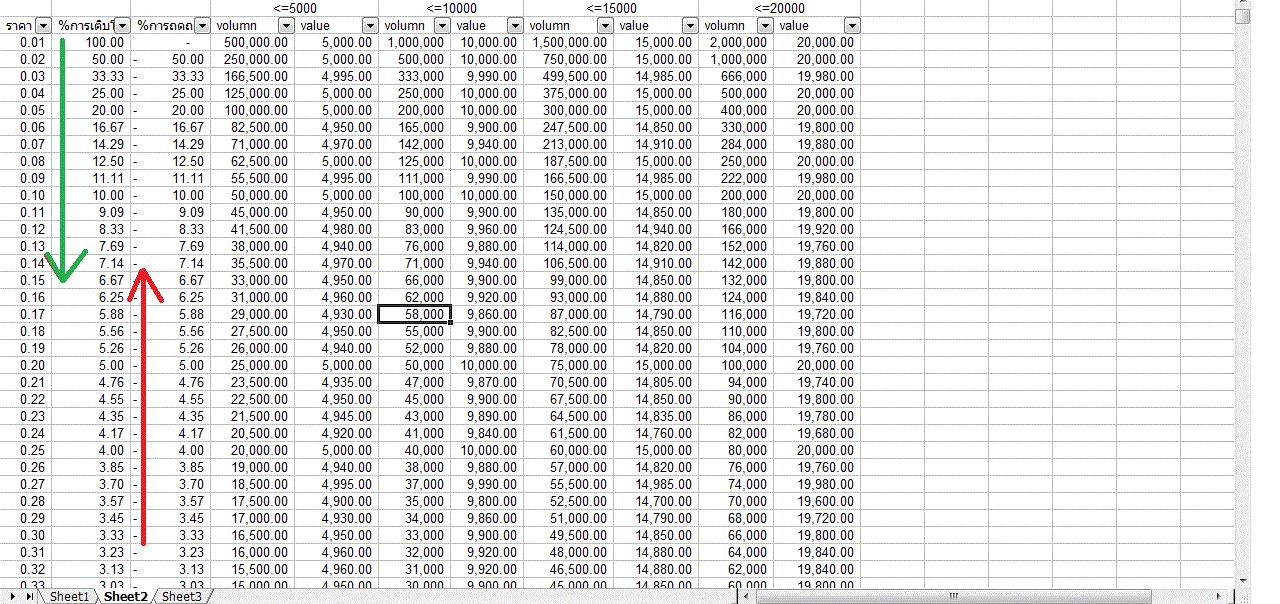Click the <=20000 group header cell

pyautogui.click(x=780, y=8)
